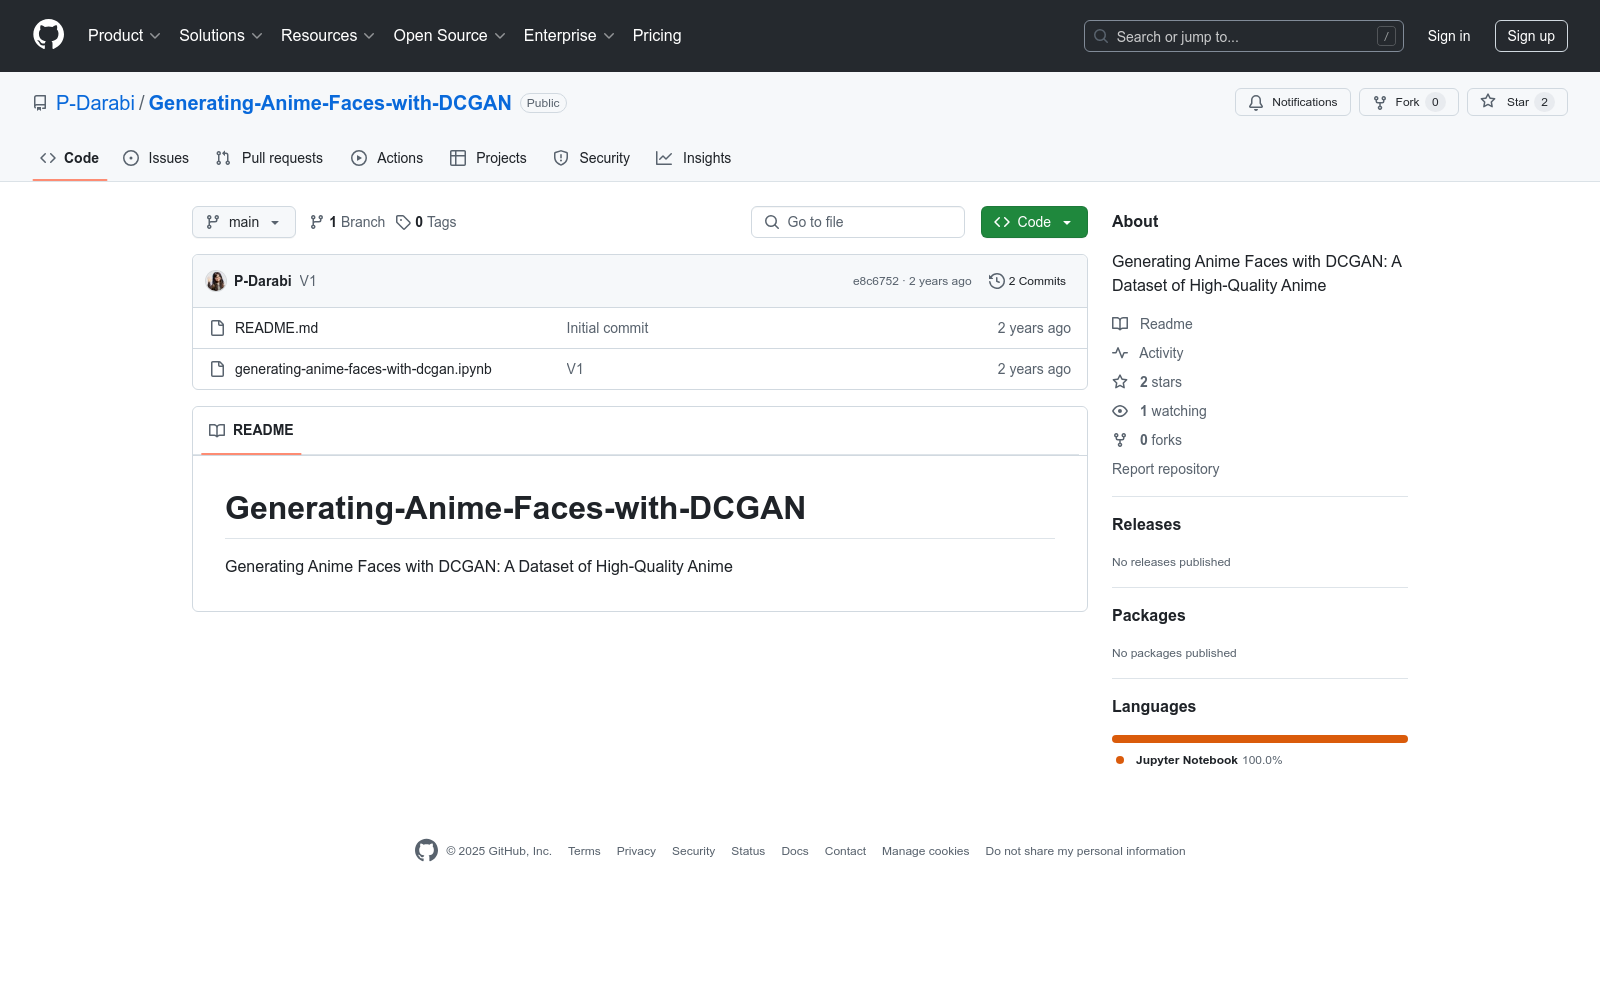The height and width of the screenshot is (1000, 1600).
Task: Click the star icon in Star button
Action: click(x=1488, y=102)
